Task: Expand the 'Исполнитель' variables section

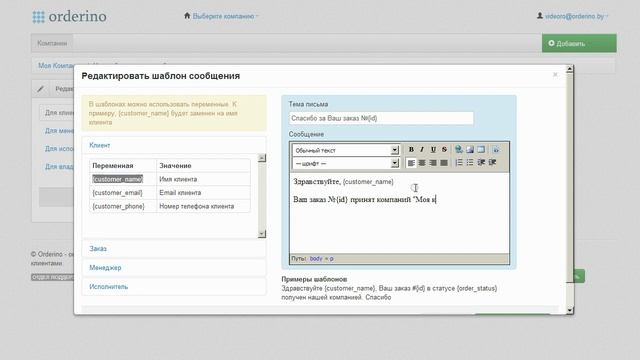Action: 109,287
